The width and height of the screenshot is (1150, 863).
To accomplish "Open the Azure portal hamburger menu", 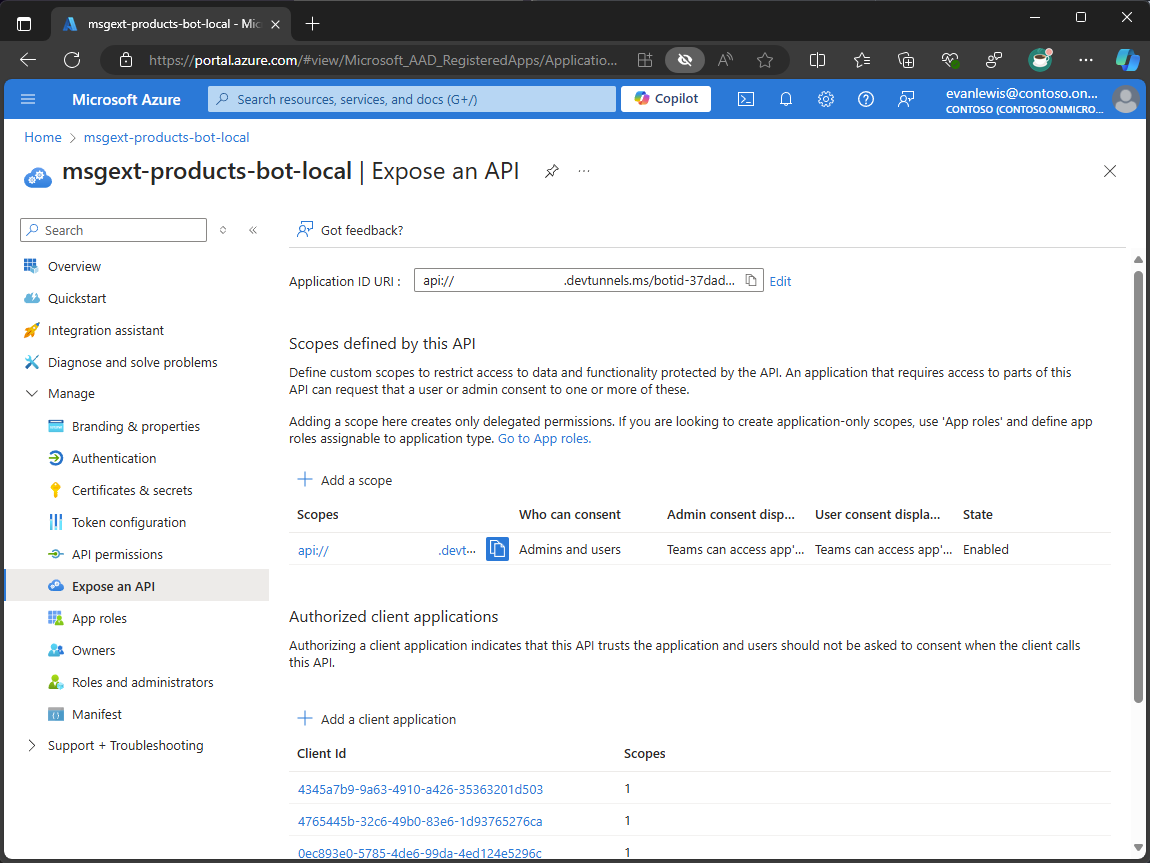I will click(x=28, y=99).
